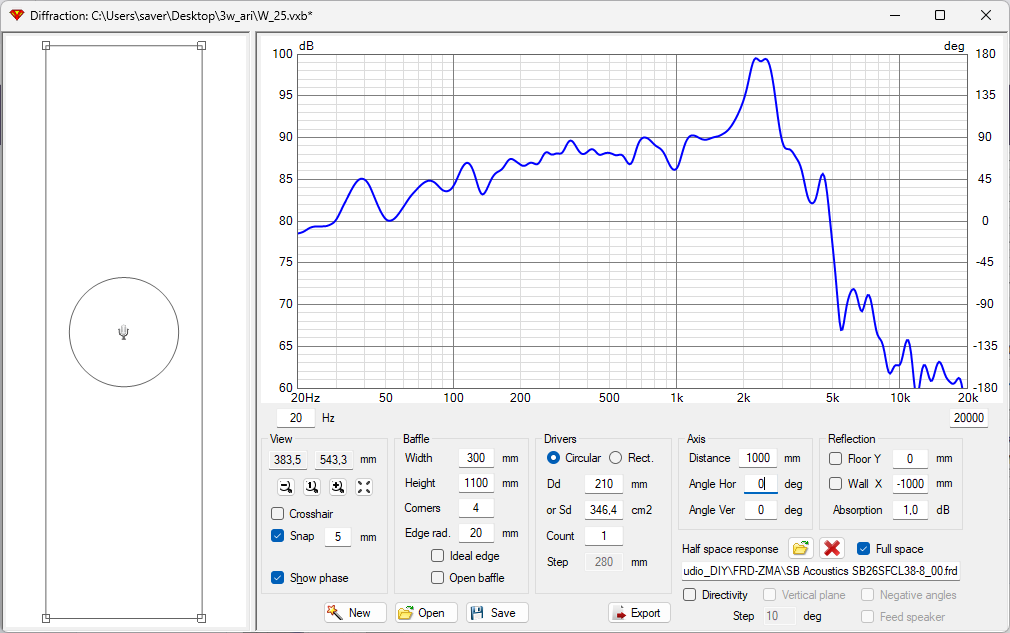Click the Corners input field
Image resolution: width=1010 pixels, height=633 pixels.
(x=476, y=508)
